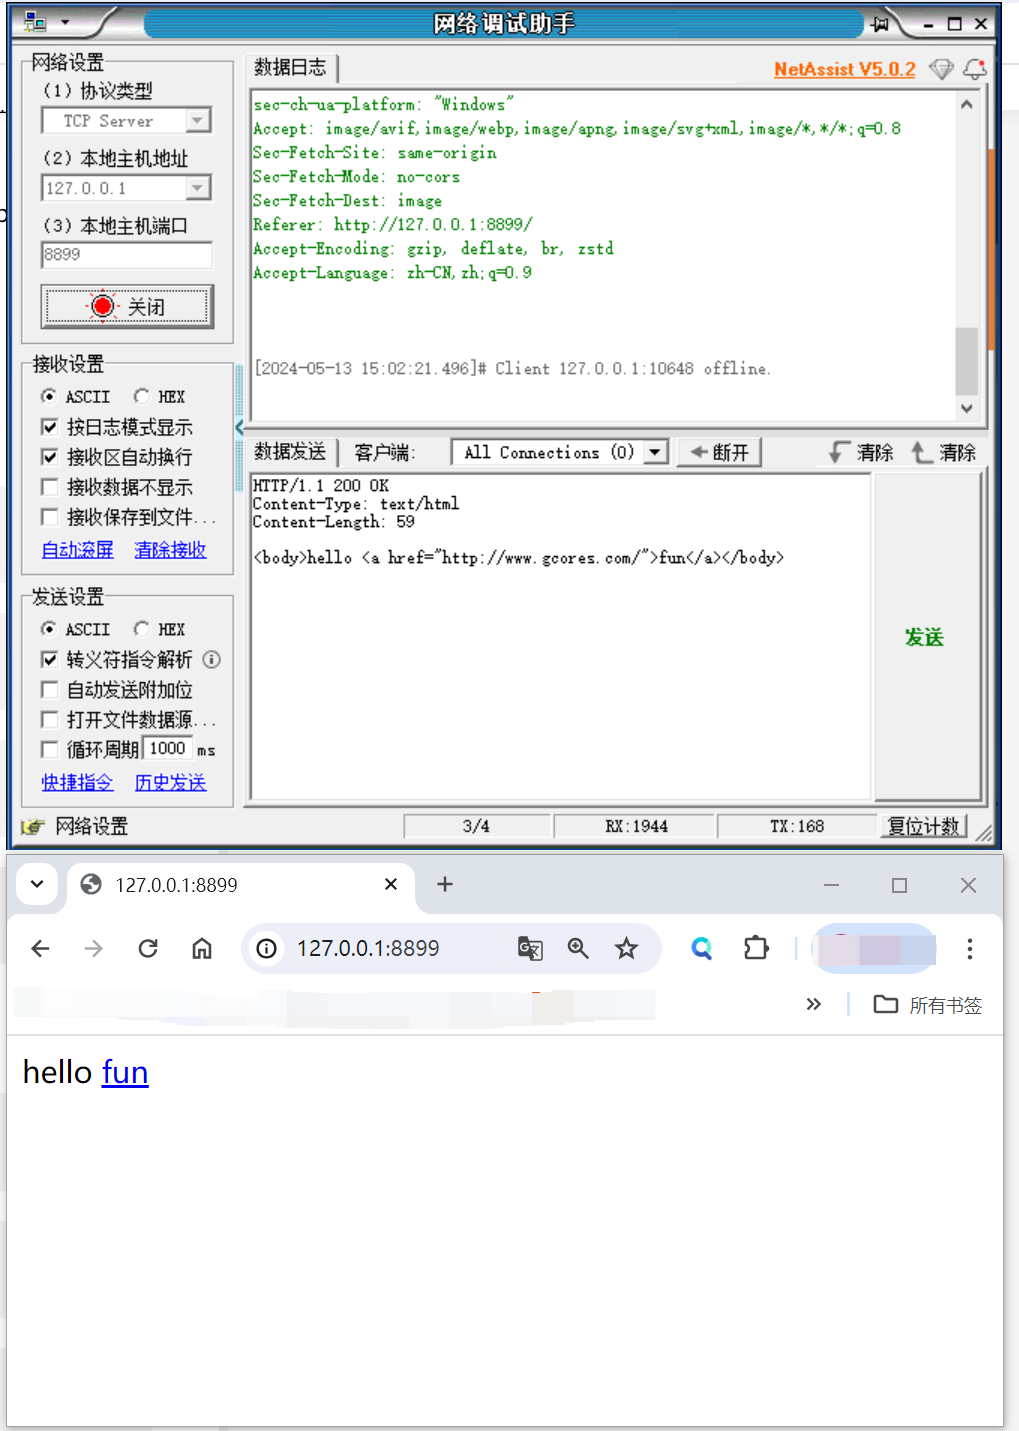Select the 127.0.0.1:8899 browser tab
Screen dimensions: 1019x1431
[x=230, y=885]
